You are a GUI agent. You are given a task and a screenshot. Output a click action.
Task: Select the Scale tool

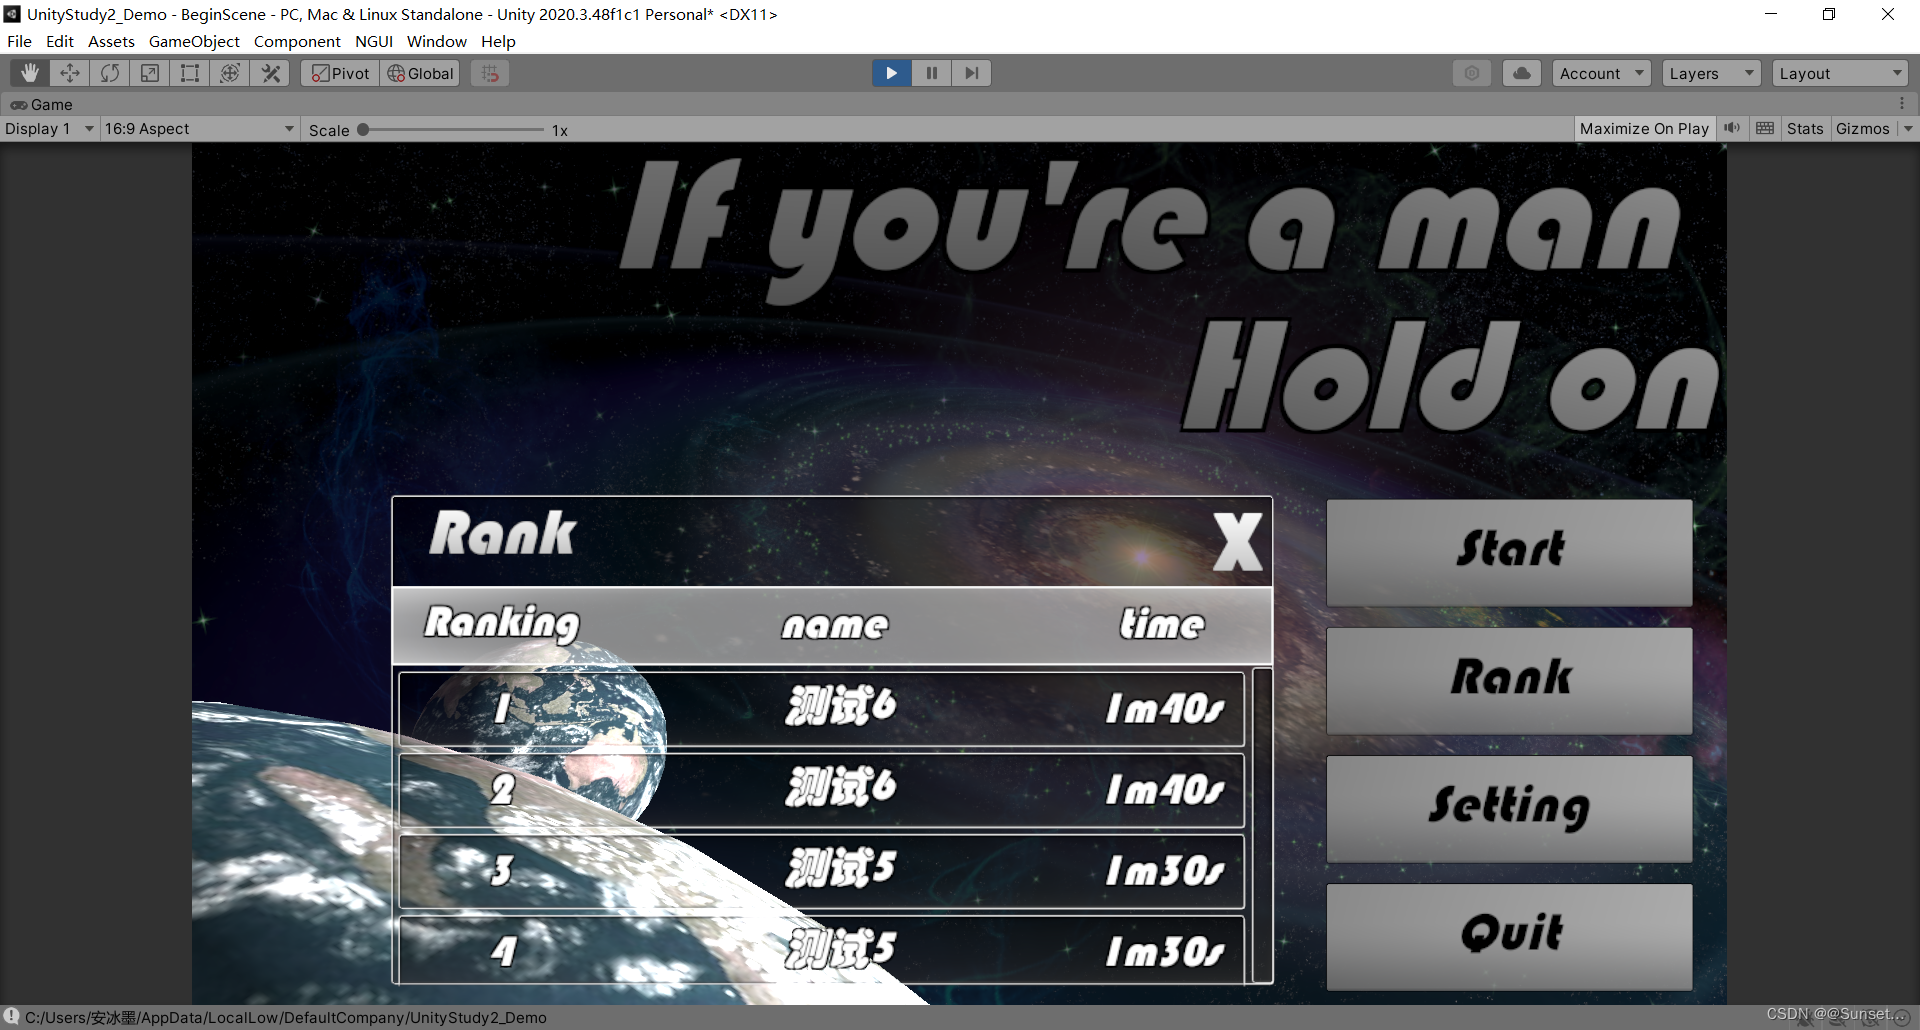(150, 73)
